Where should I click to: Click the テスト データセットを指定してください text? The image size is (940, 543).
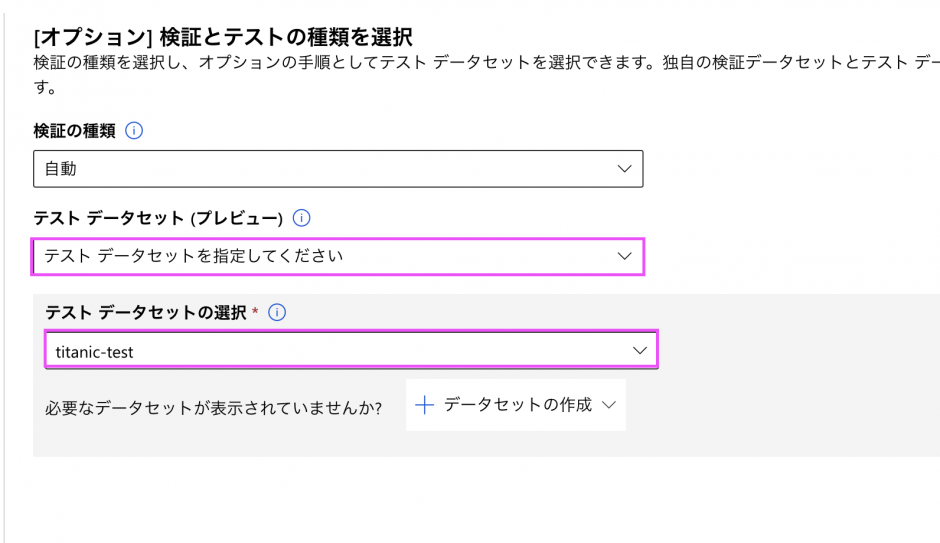[193, 256]
